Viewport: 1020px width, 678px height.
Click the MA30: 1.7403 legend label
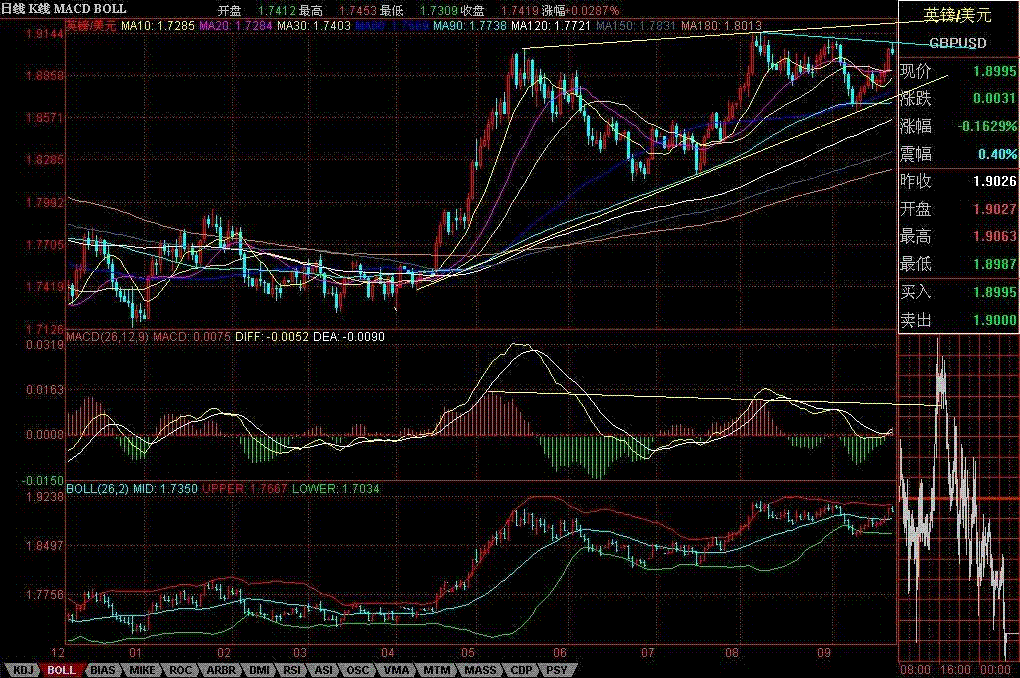[x=314, y=26]
